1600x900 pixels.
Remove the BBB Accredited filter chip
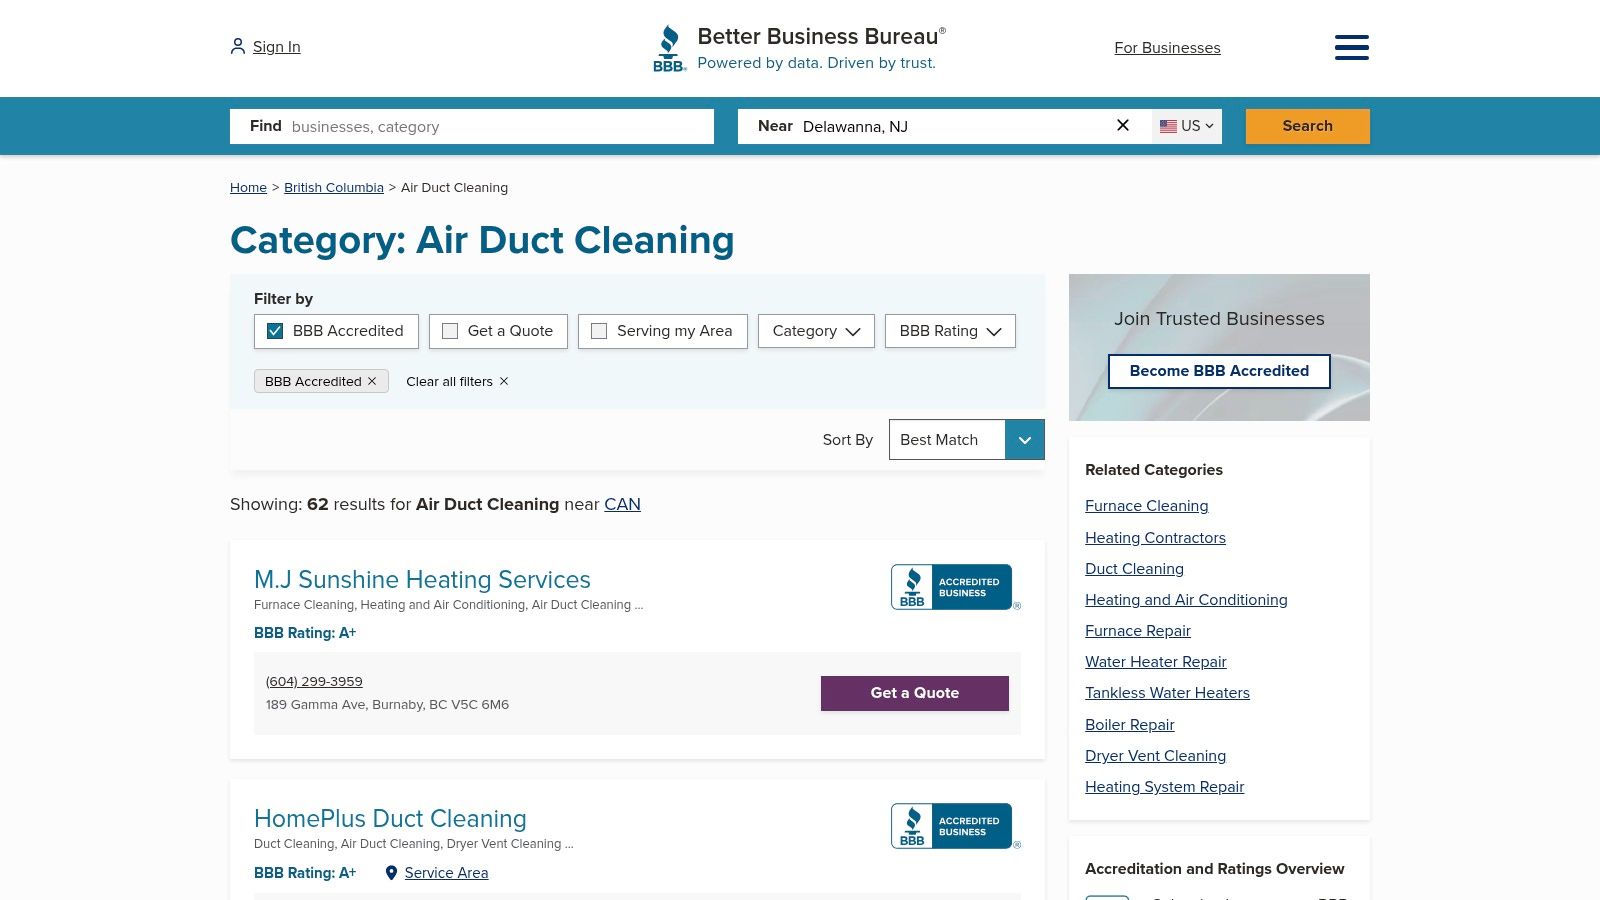point(371,381)
